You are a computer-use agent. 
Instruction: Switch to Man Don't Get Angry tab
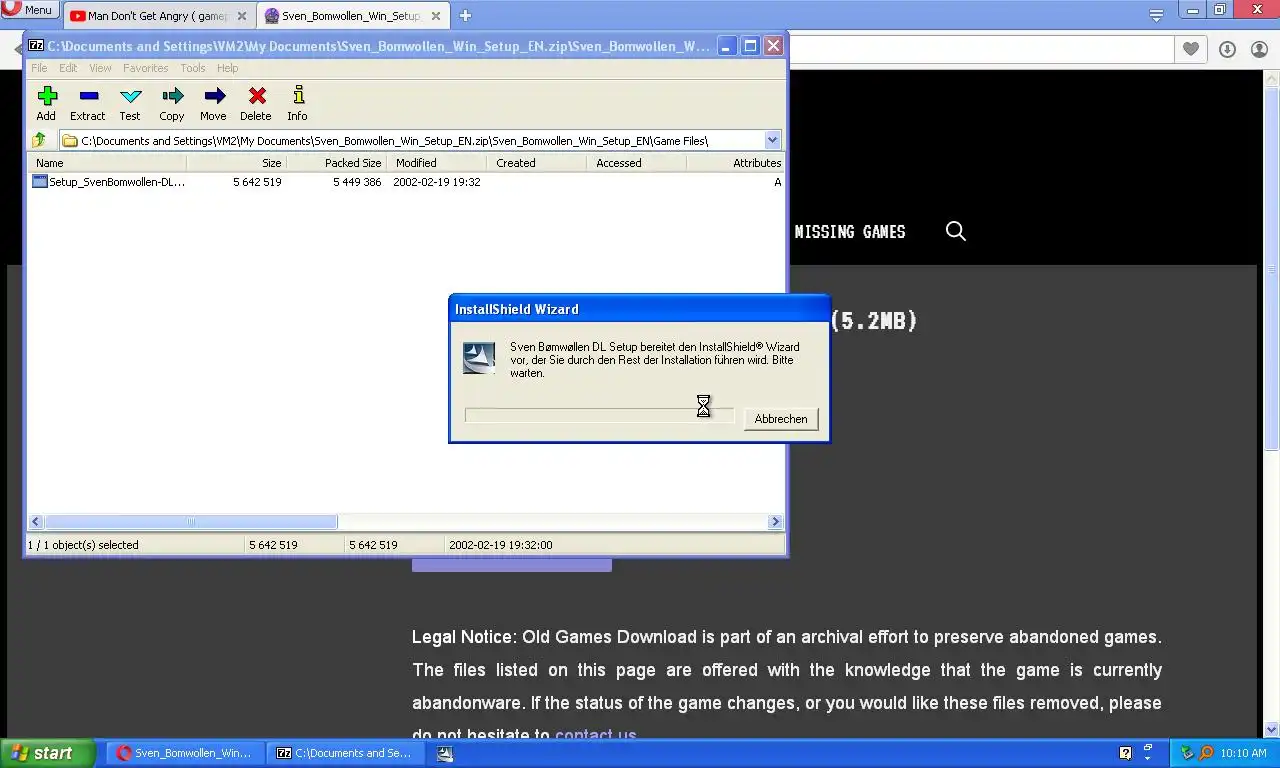158,16
